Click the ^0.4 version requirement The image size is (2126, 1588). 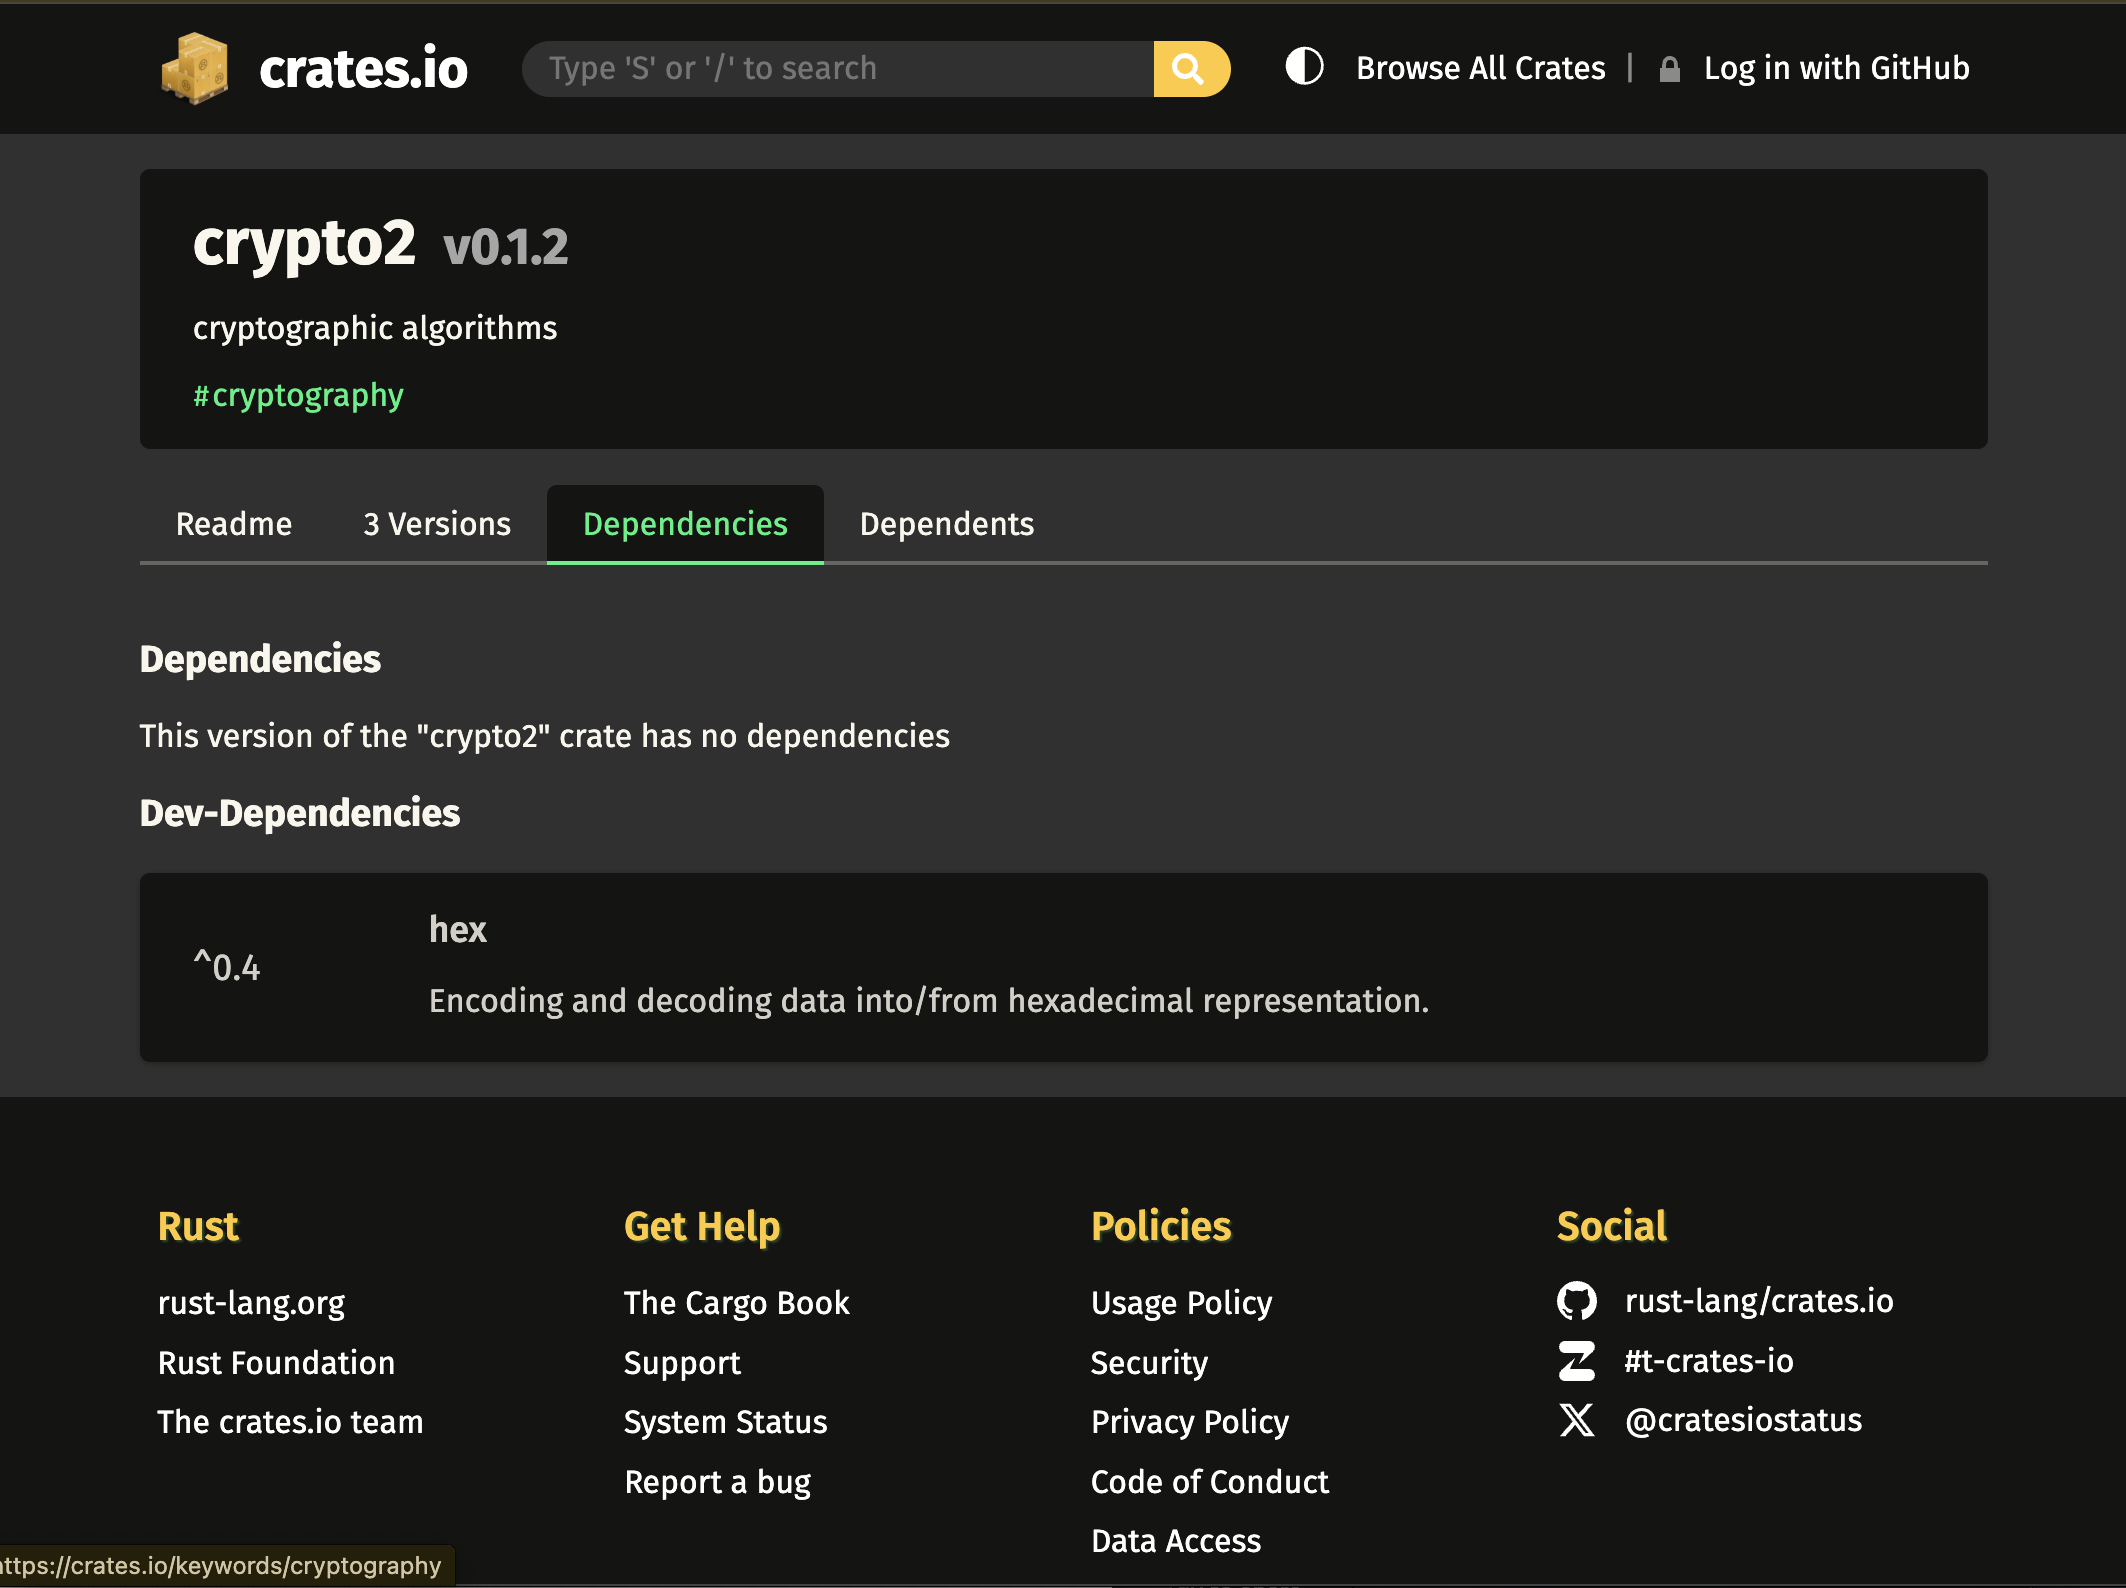227,967
